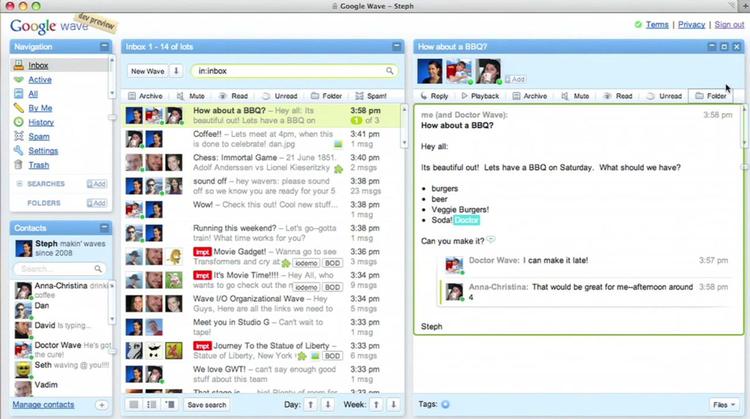
Task: Click Reply in the wave toolbar
Action: [x=434, y=96]
